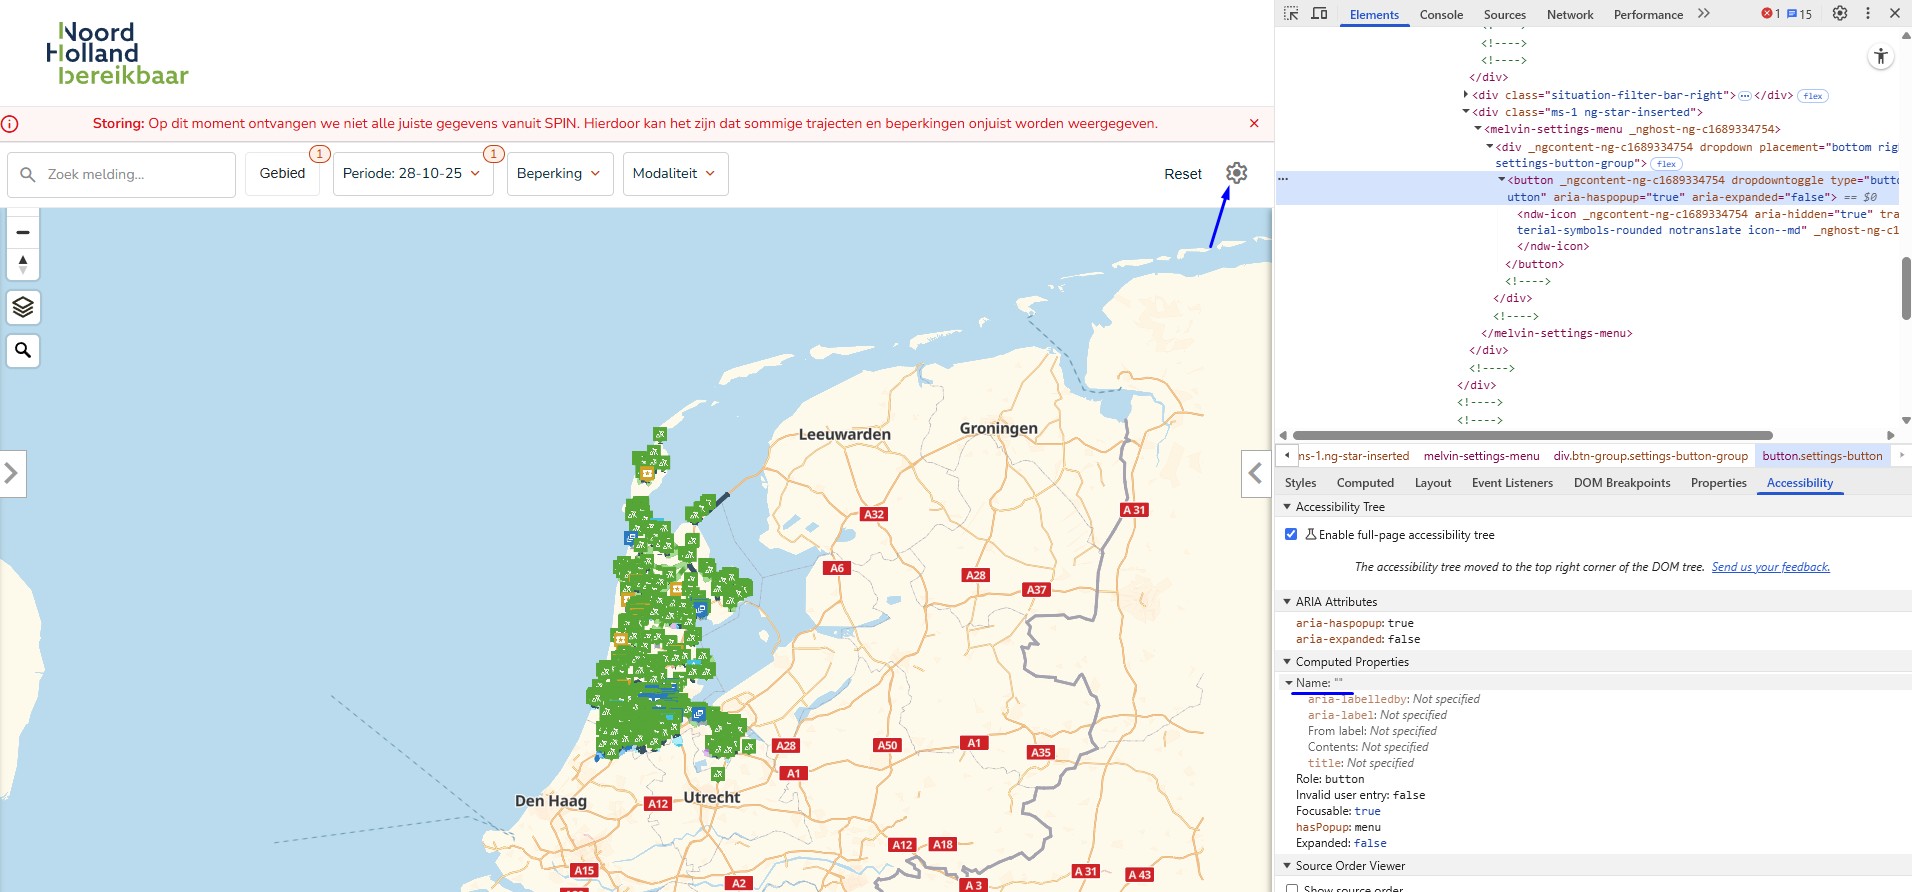Click the DevTools inspect element icon
The height and width of the screenshot is (892, 1912).
click(1291, 14)
